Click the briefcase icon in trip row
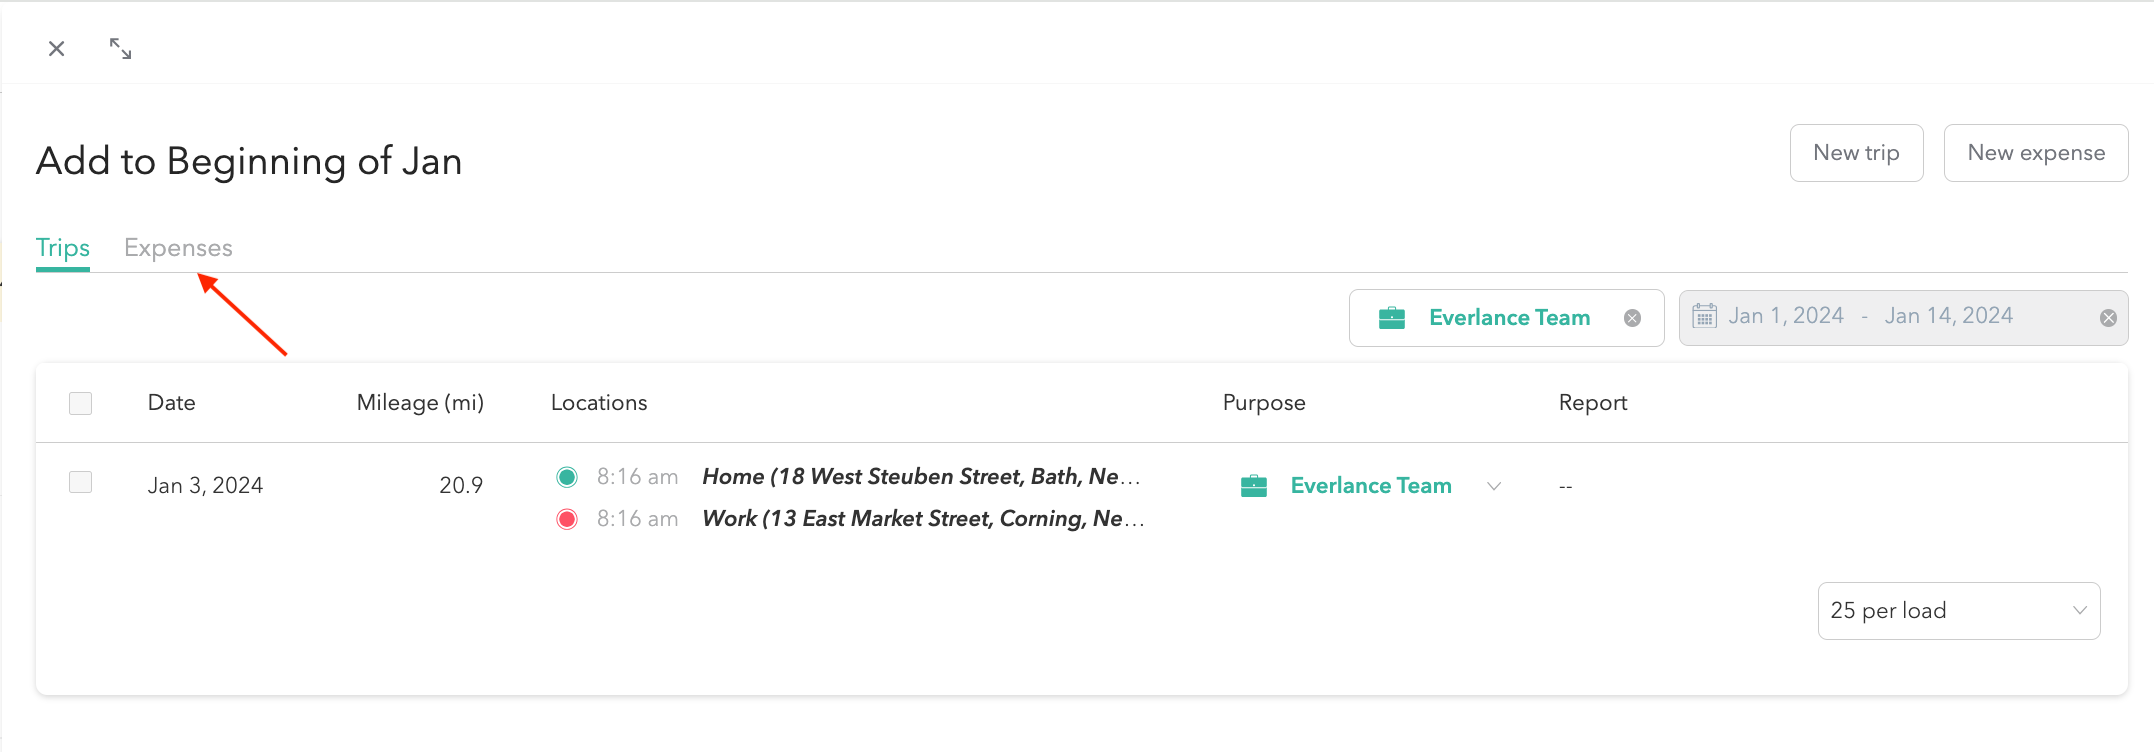 [x=1253, y=486]
